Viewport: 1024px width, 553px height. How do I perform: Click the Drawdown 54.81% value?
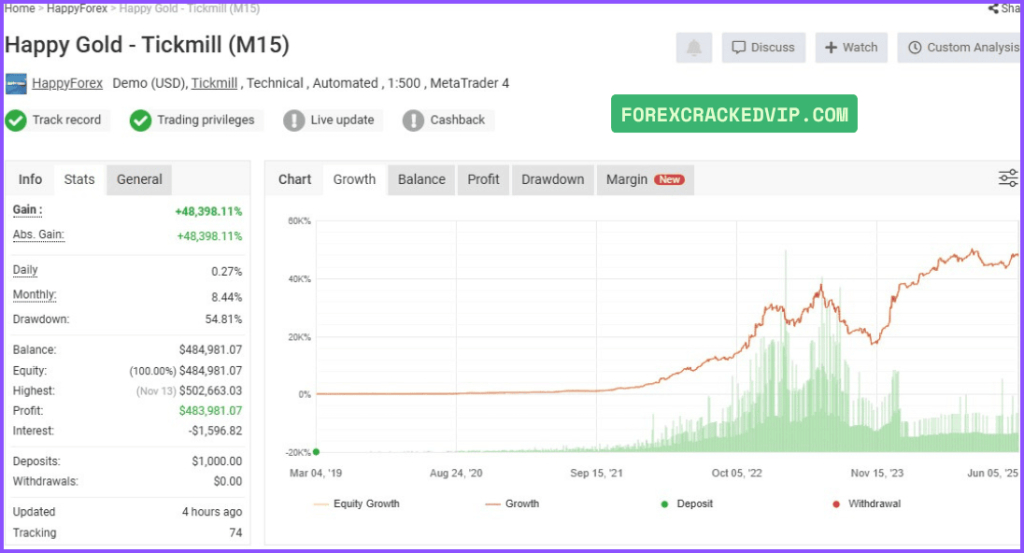(223, 319)
